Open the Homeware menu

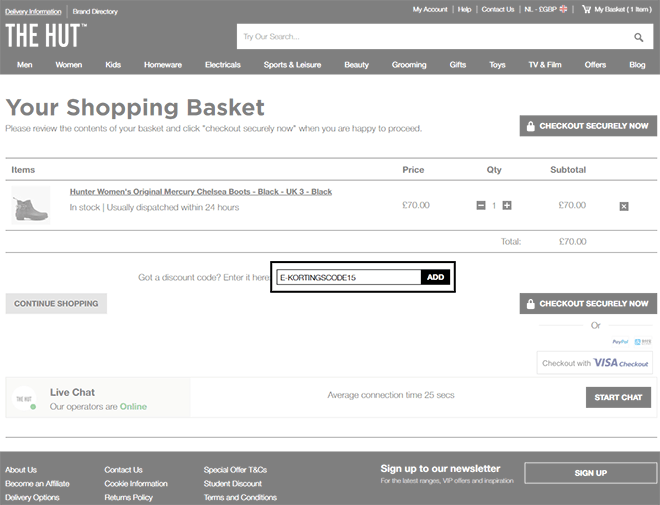click(x=163, y=65)
